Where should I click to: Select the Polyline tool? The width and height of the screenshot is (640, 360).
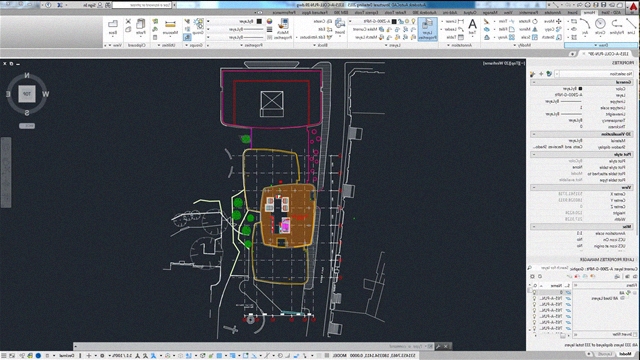point(617,27)
